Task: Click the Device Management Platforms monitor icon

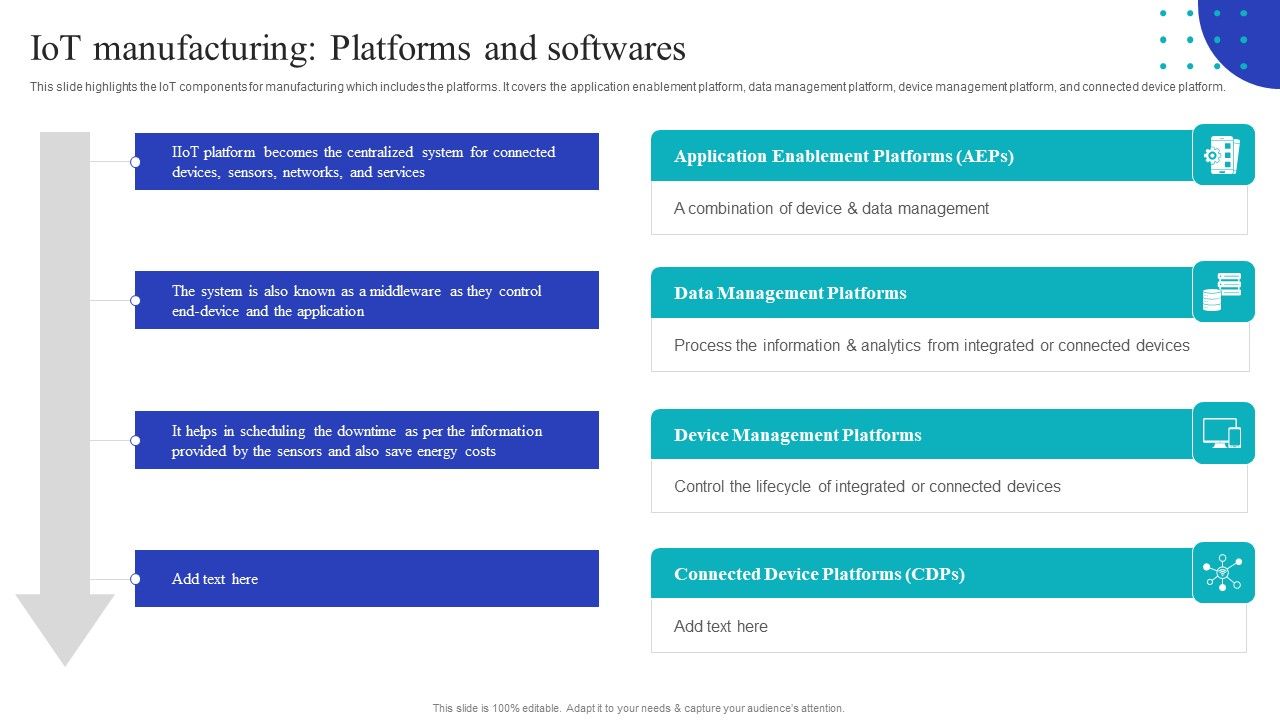Action: tap(1223, 433)
